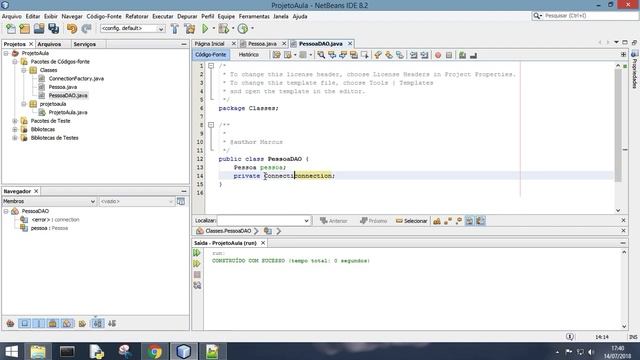The width and height of the screenshot is (640, 360).
Task: Click the New Project toolbar icon
Action: click(24, 29)
